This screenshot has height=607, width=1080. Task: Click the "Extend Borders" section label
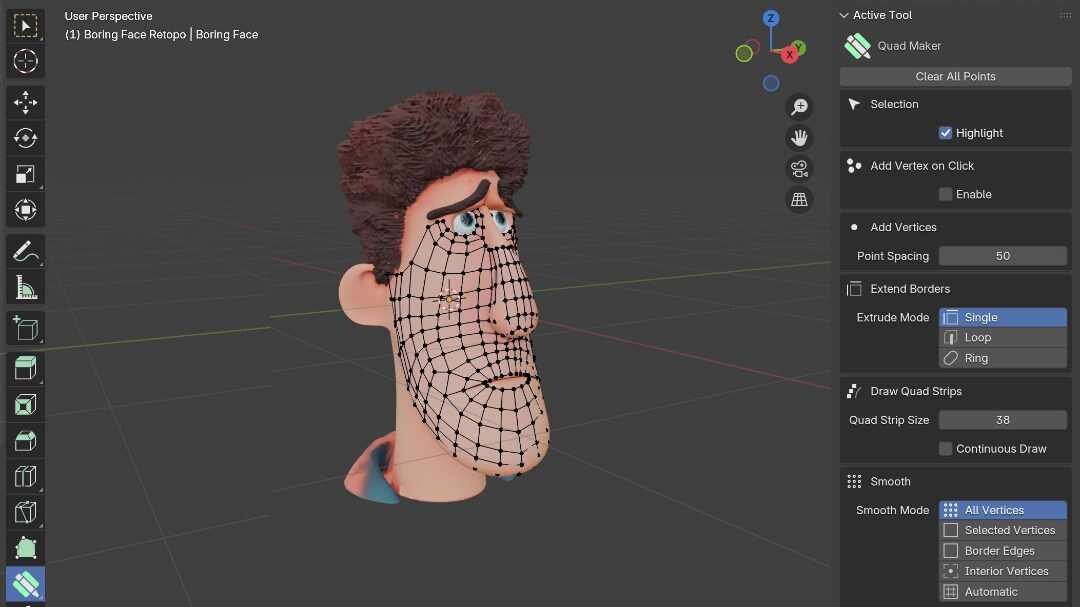point(910,289)
